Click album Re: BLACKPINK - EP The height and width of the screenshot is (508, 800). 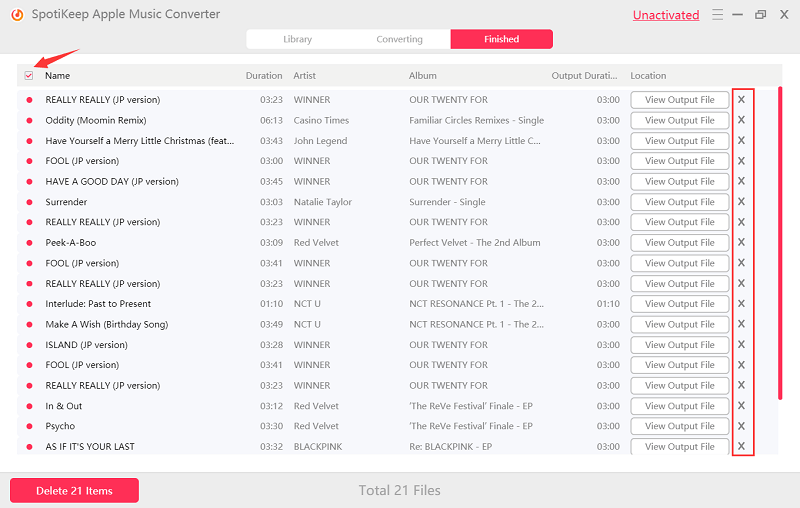tap(451, 447)
